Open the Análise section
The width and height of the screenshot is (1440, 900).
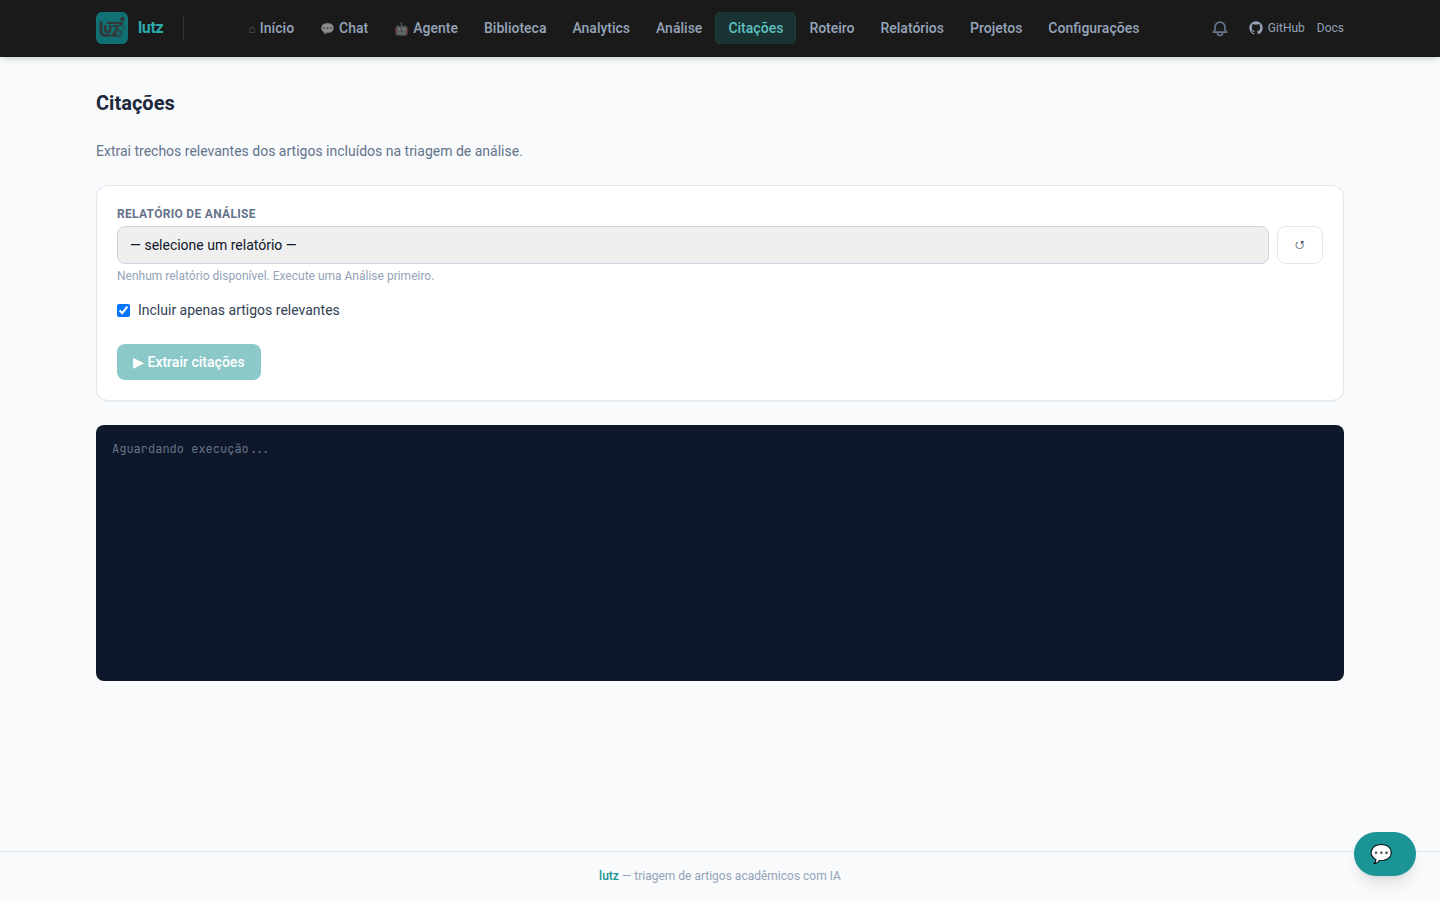[x=679, y=28]
